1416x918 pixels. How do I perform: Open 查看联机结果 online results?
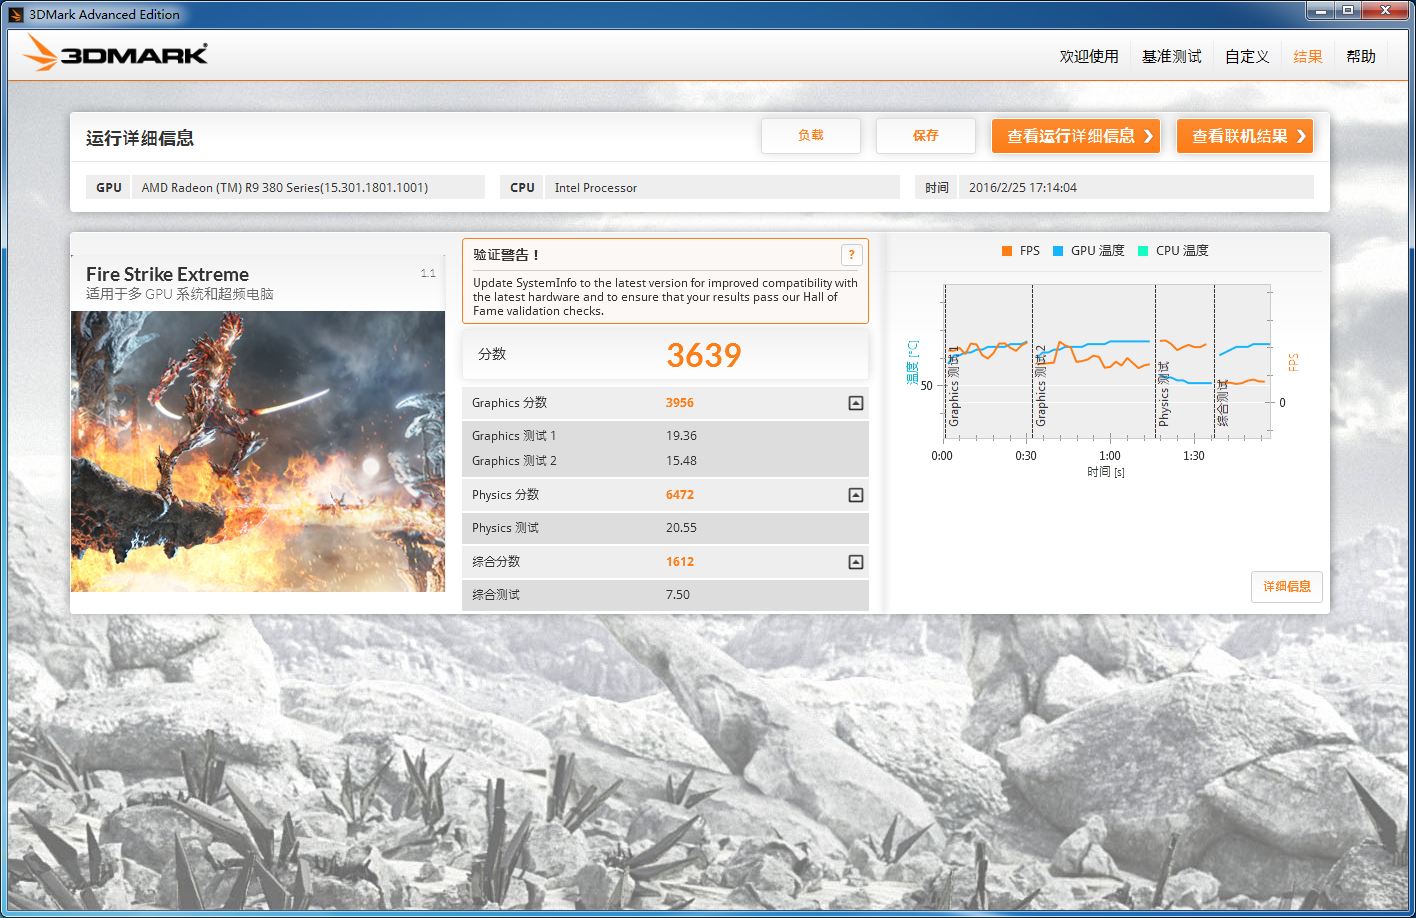tap(1244, 136)
